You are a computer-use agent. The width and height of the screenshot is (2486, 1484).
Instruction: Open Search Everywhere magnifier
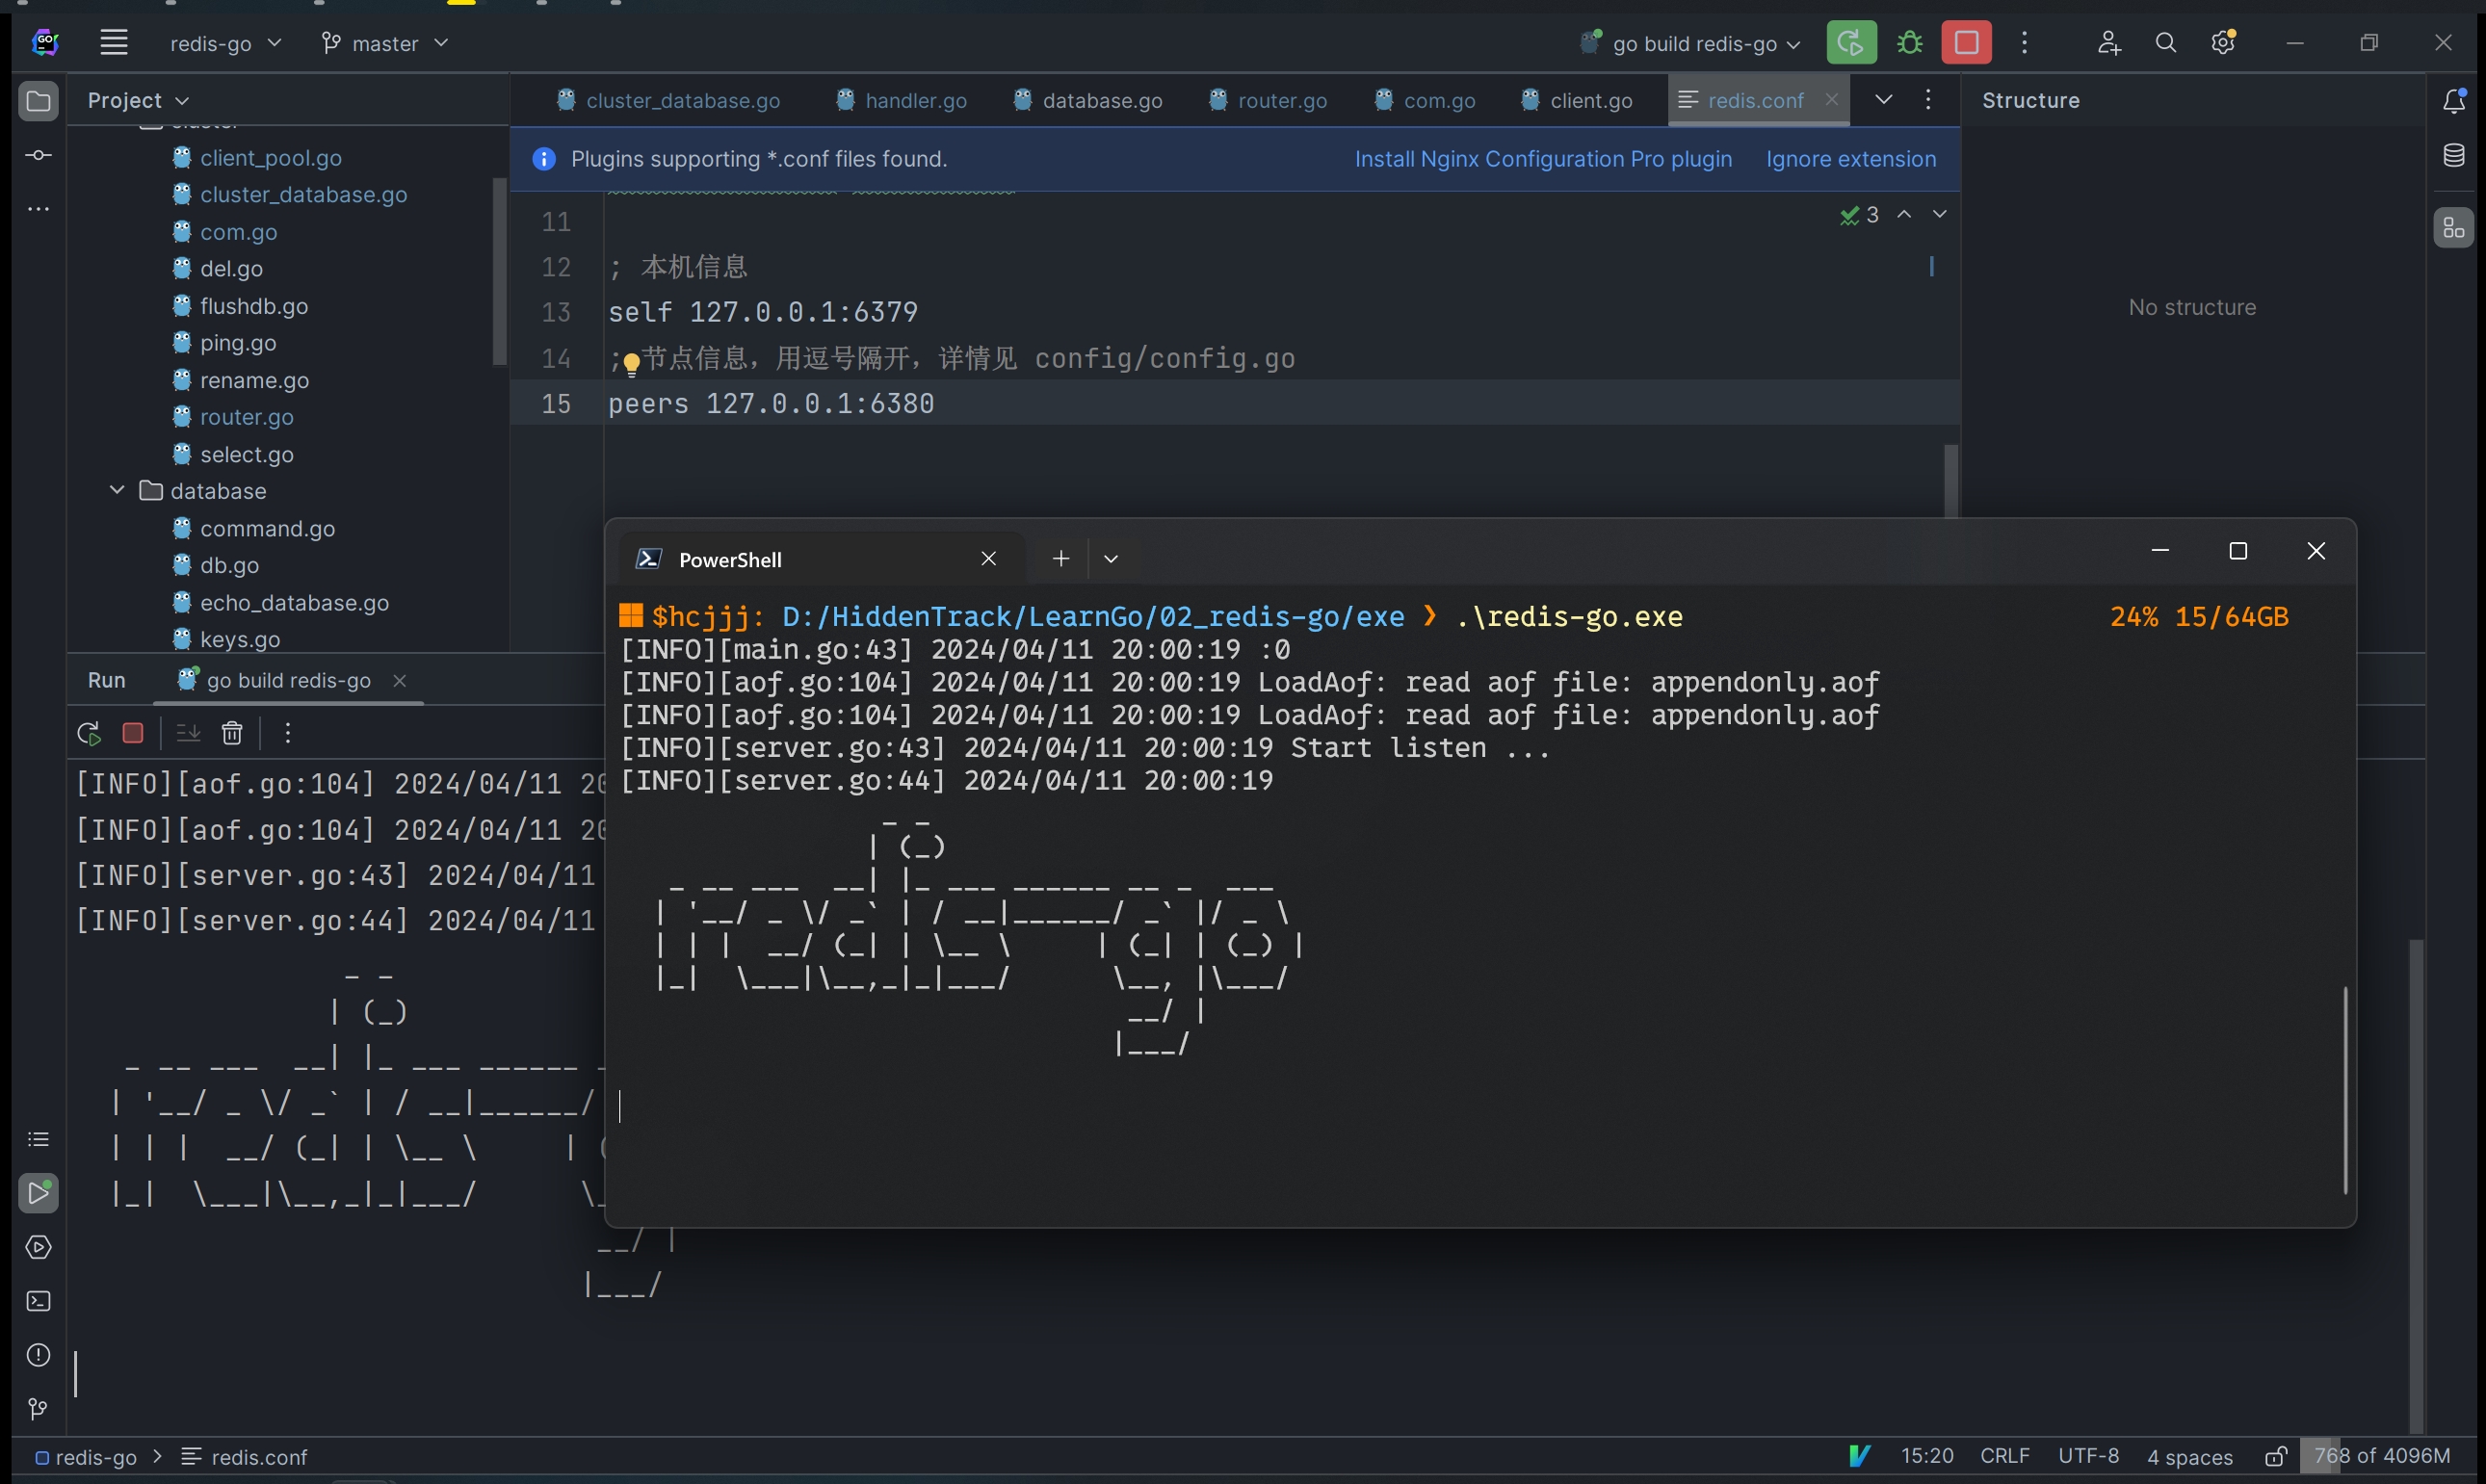point(2165,43)
